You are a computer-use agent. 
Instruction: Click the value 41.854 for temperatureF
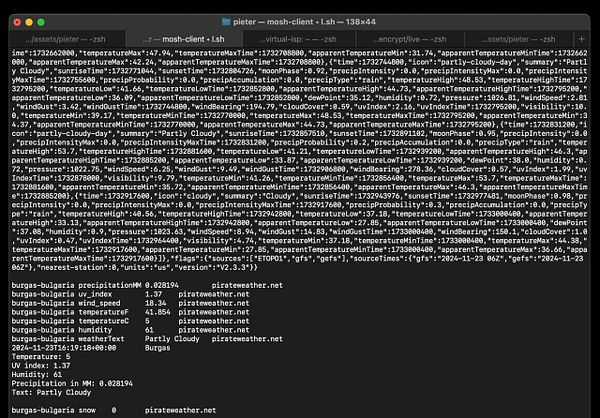158,312
